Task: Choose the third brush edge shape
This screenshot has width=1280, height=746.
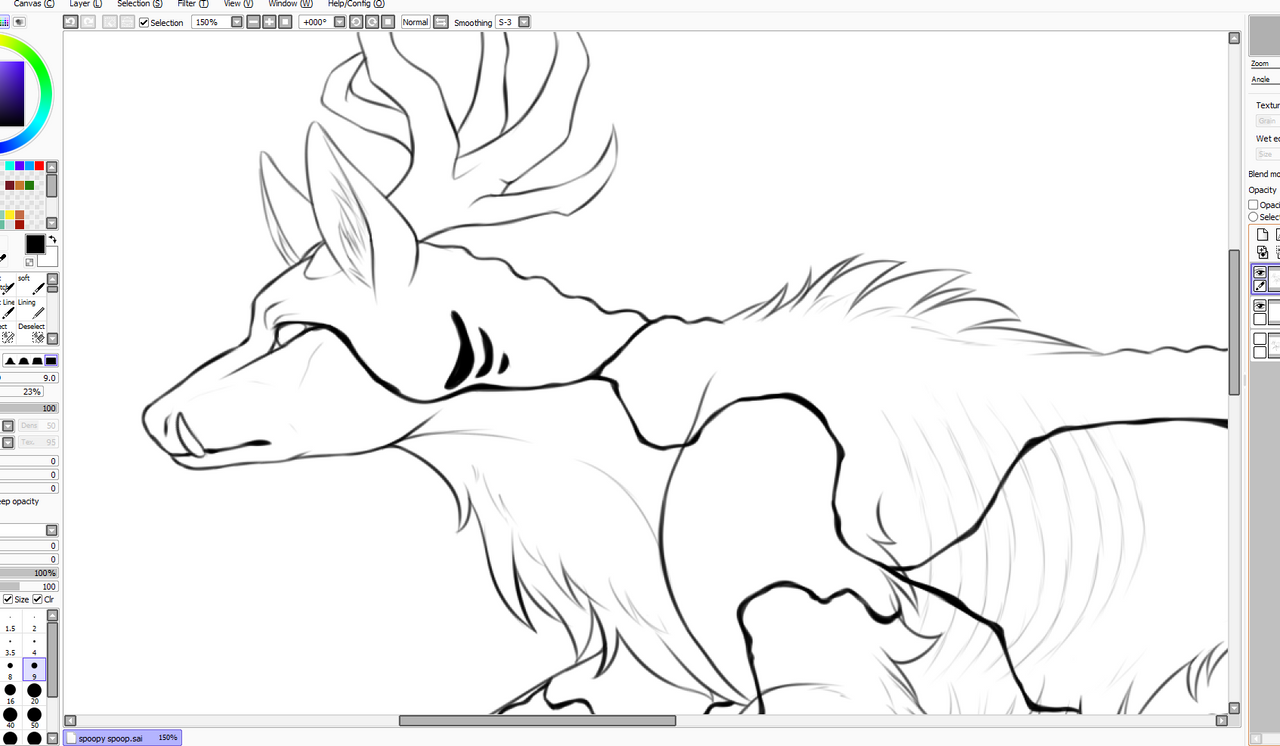Action: [x=37, y=361]
